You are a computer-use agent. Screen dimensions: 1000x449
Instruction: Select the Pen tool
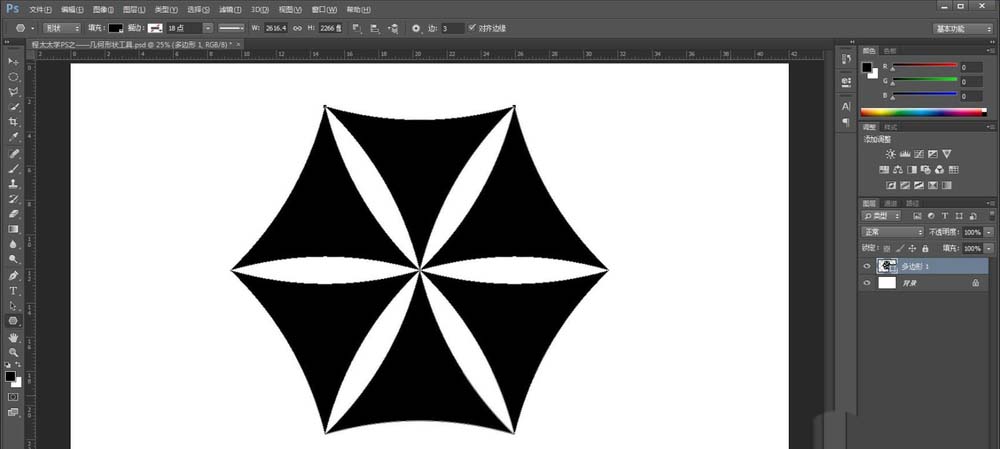pyautogui.click(x=14, y=275)
